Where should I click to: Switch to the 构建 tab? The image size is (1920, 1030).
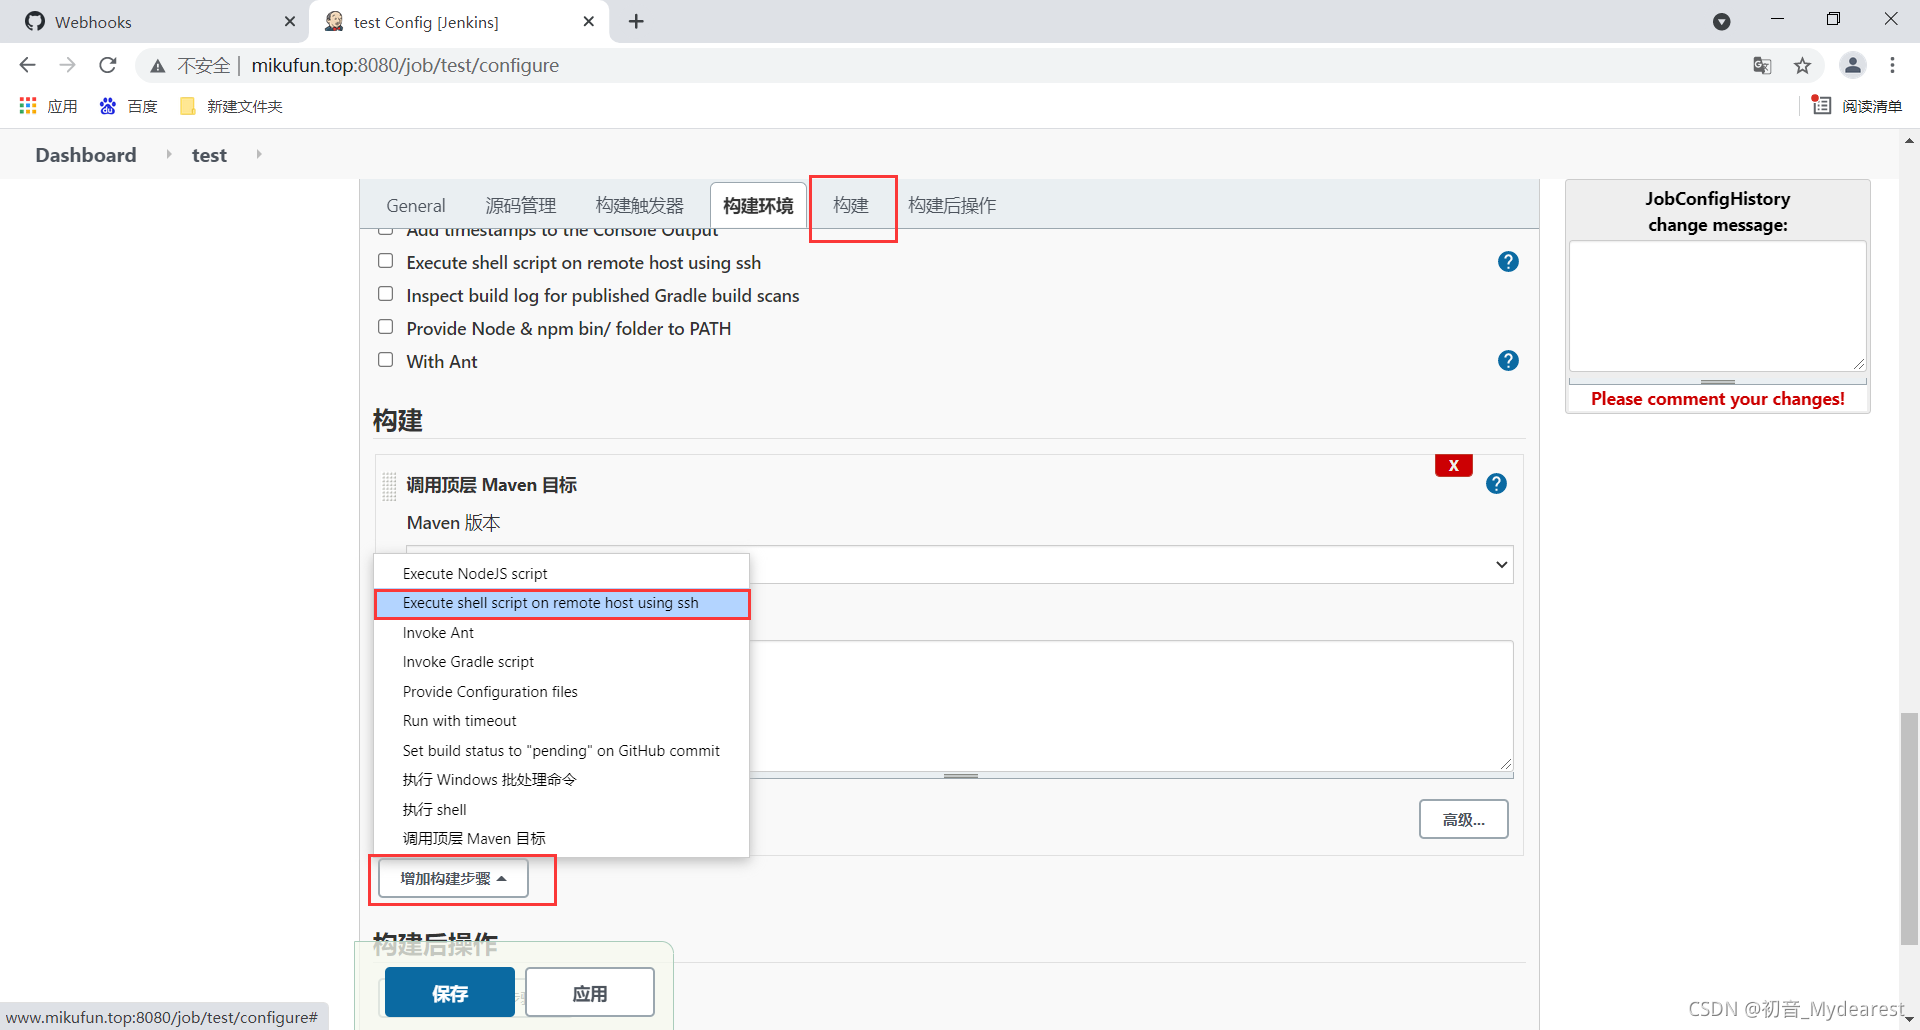[x=851, y=206]
